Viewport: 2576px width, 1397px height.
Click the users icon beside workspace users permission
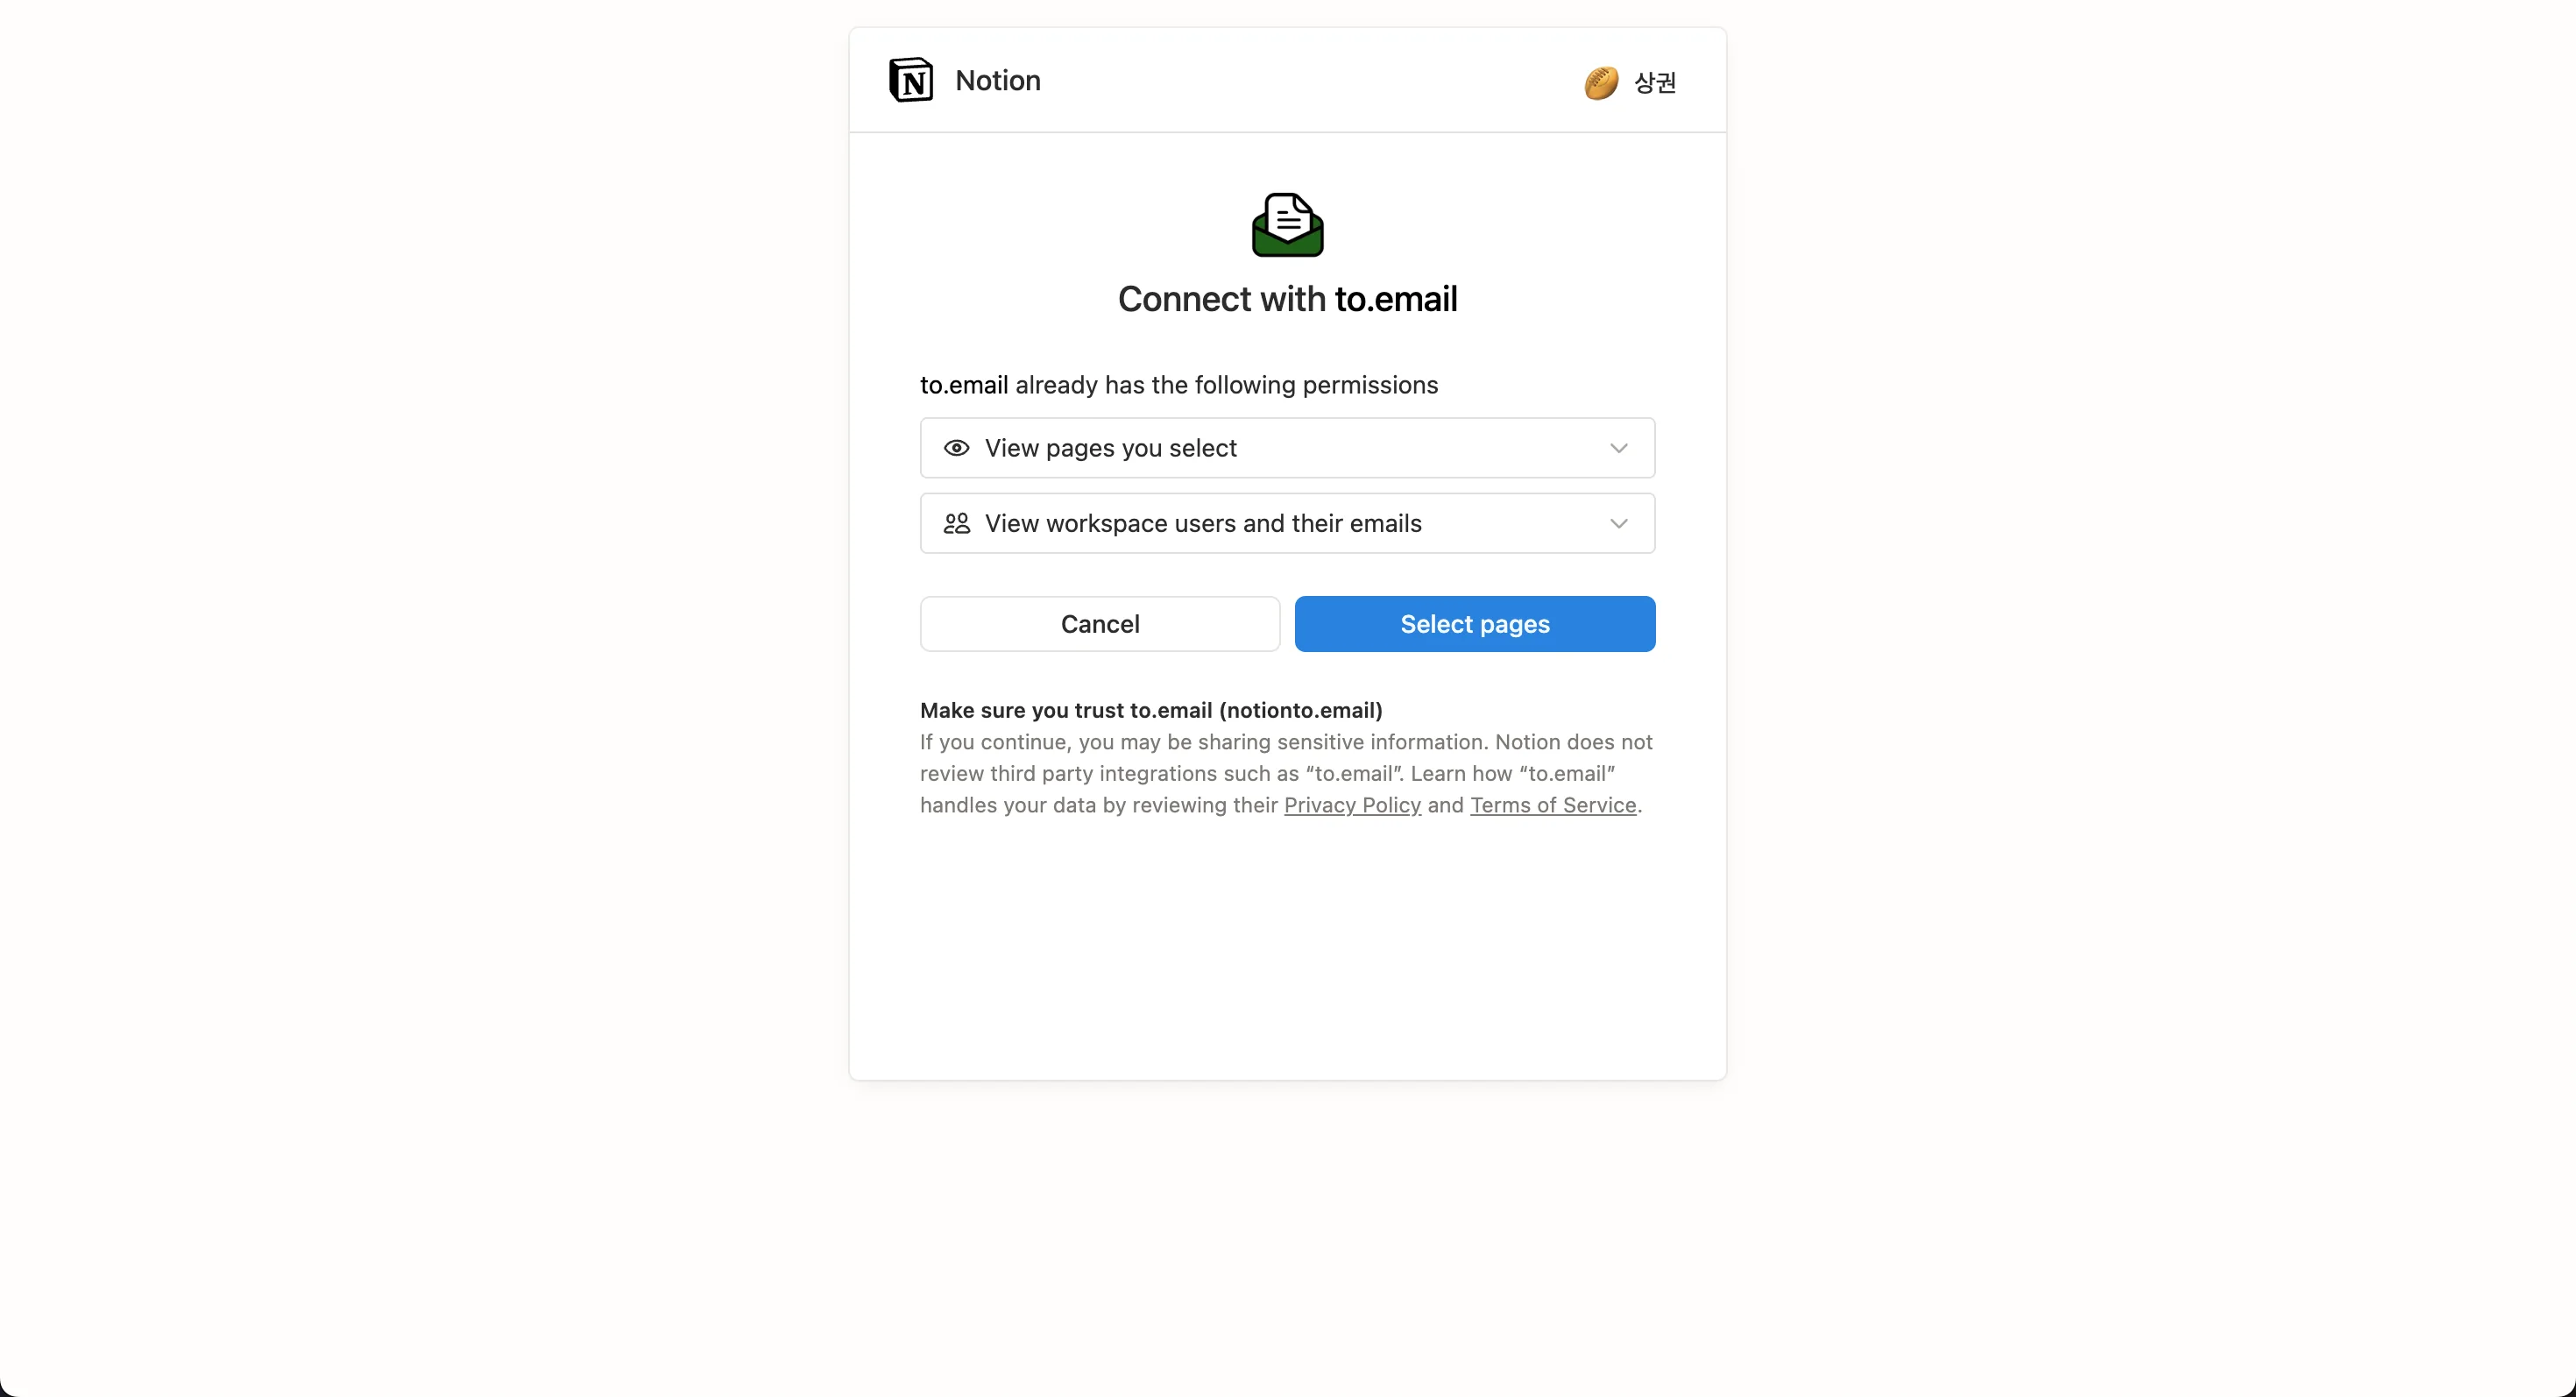point(956,523)
